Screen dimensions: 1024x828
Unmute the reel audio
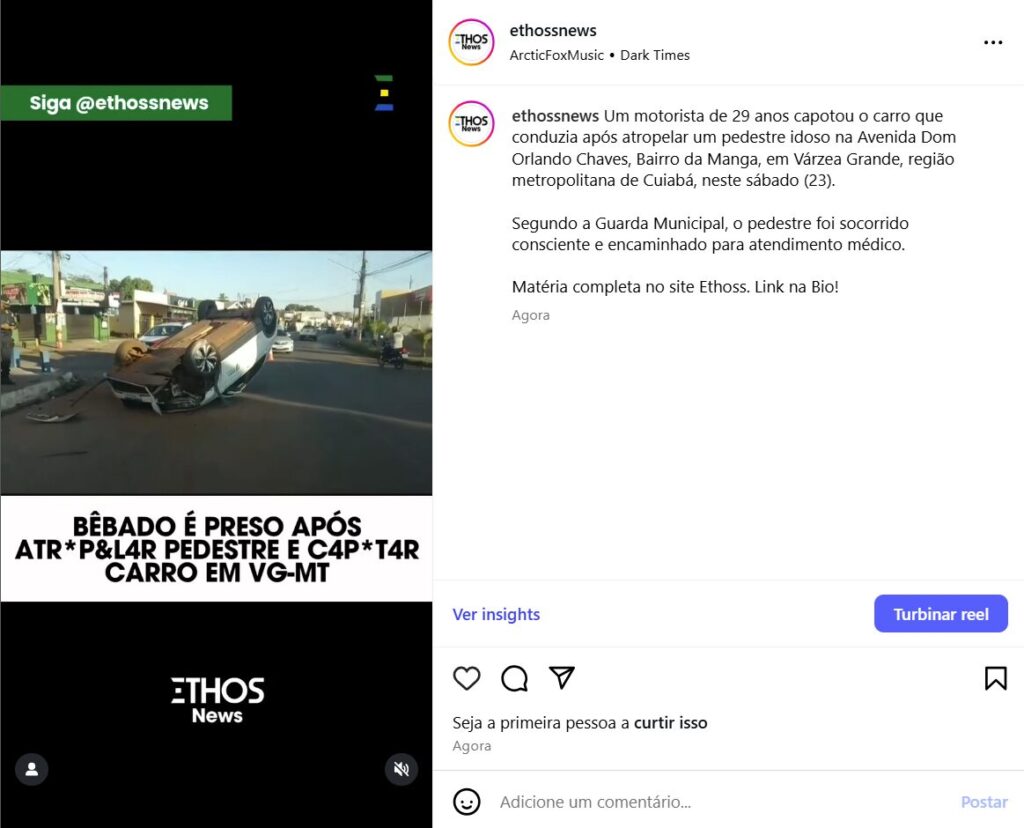(x=401, y=769)
